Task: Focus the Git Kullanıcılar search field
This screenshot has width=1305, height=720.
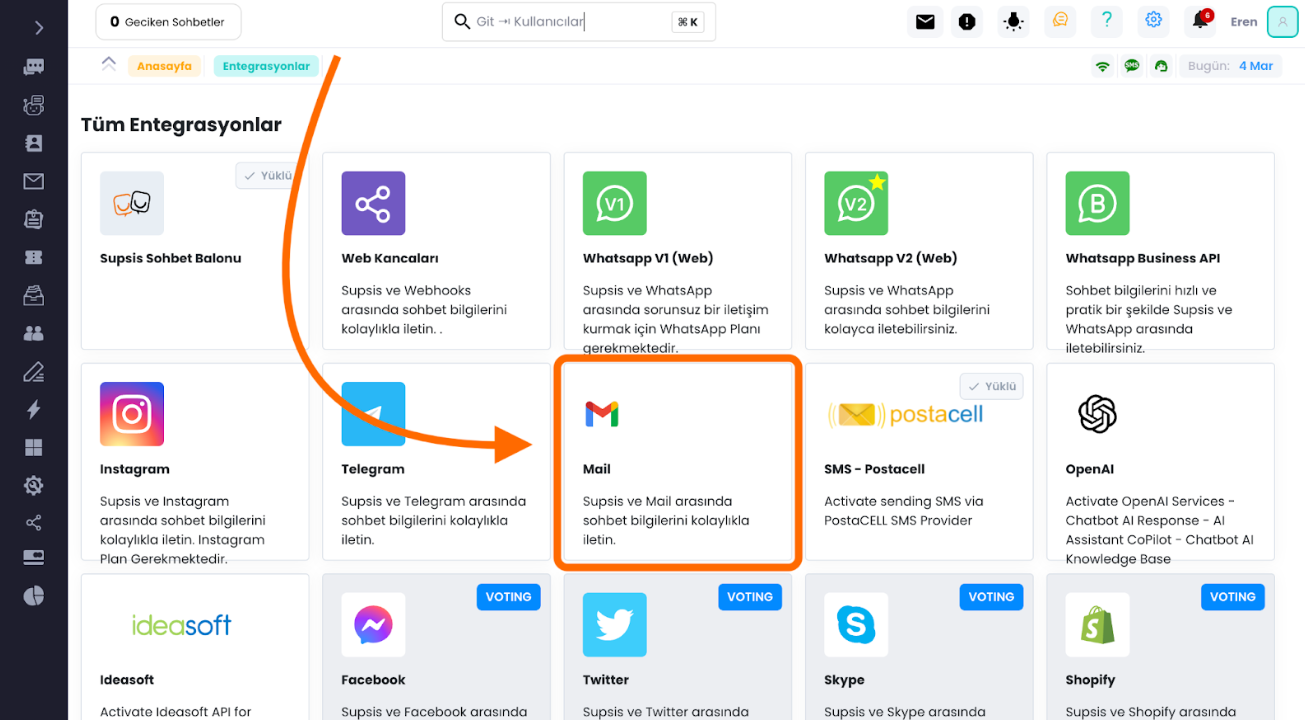Action: pyautogui.click(x=579, y=22)
